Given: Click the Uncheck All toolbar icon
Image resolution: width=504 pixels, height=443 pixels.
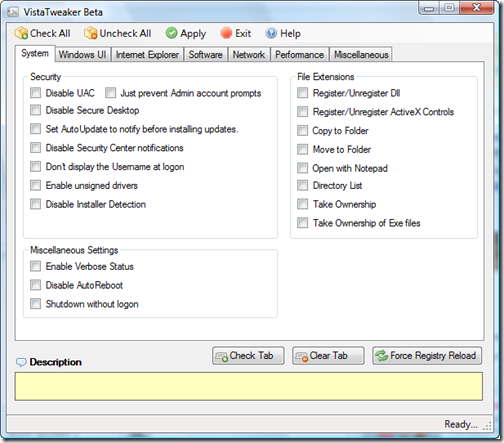Looking at the screenshot, I should 90,33.
